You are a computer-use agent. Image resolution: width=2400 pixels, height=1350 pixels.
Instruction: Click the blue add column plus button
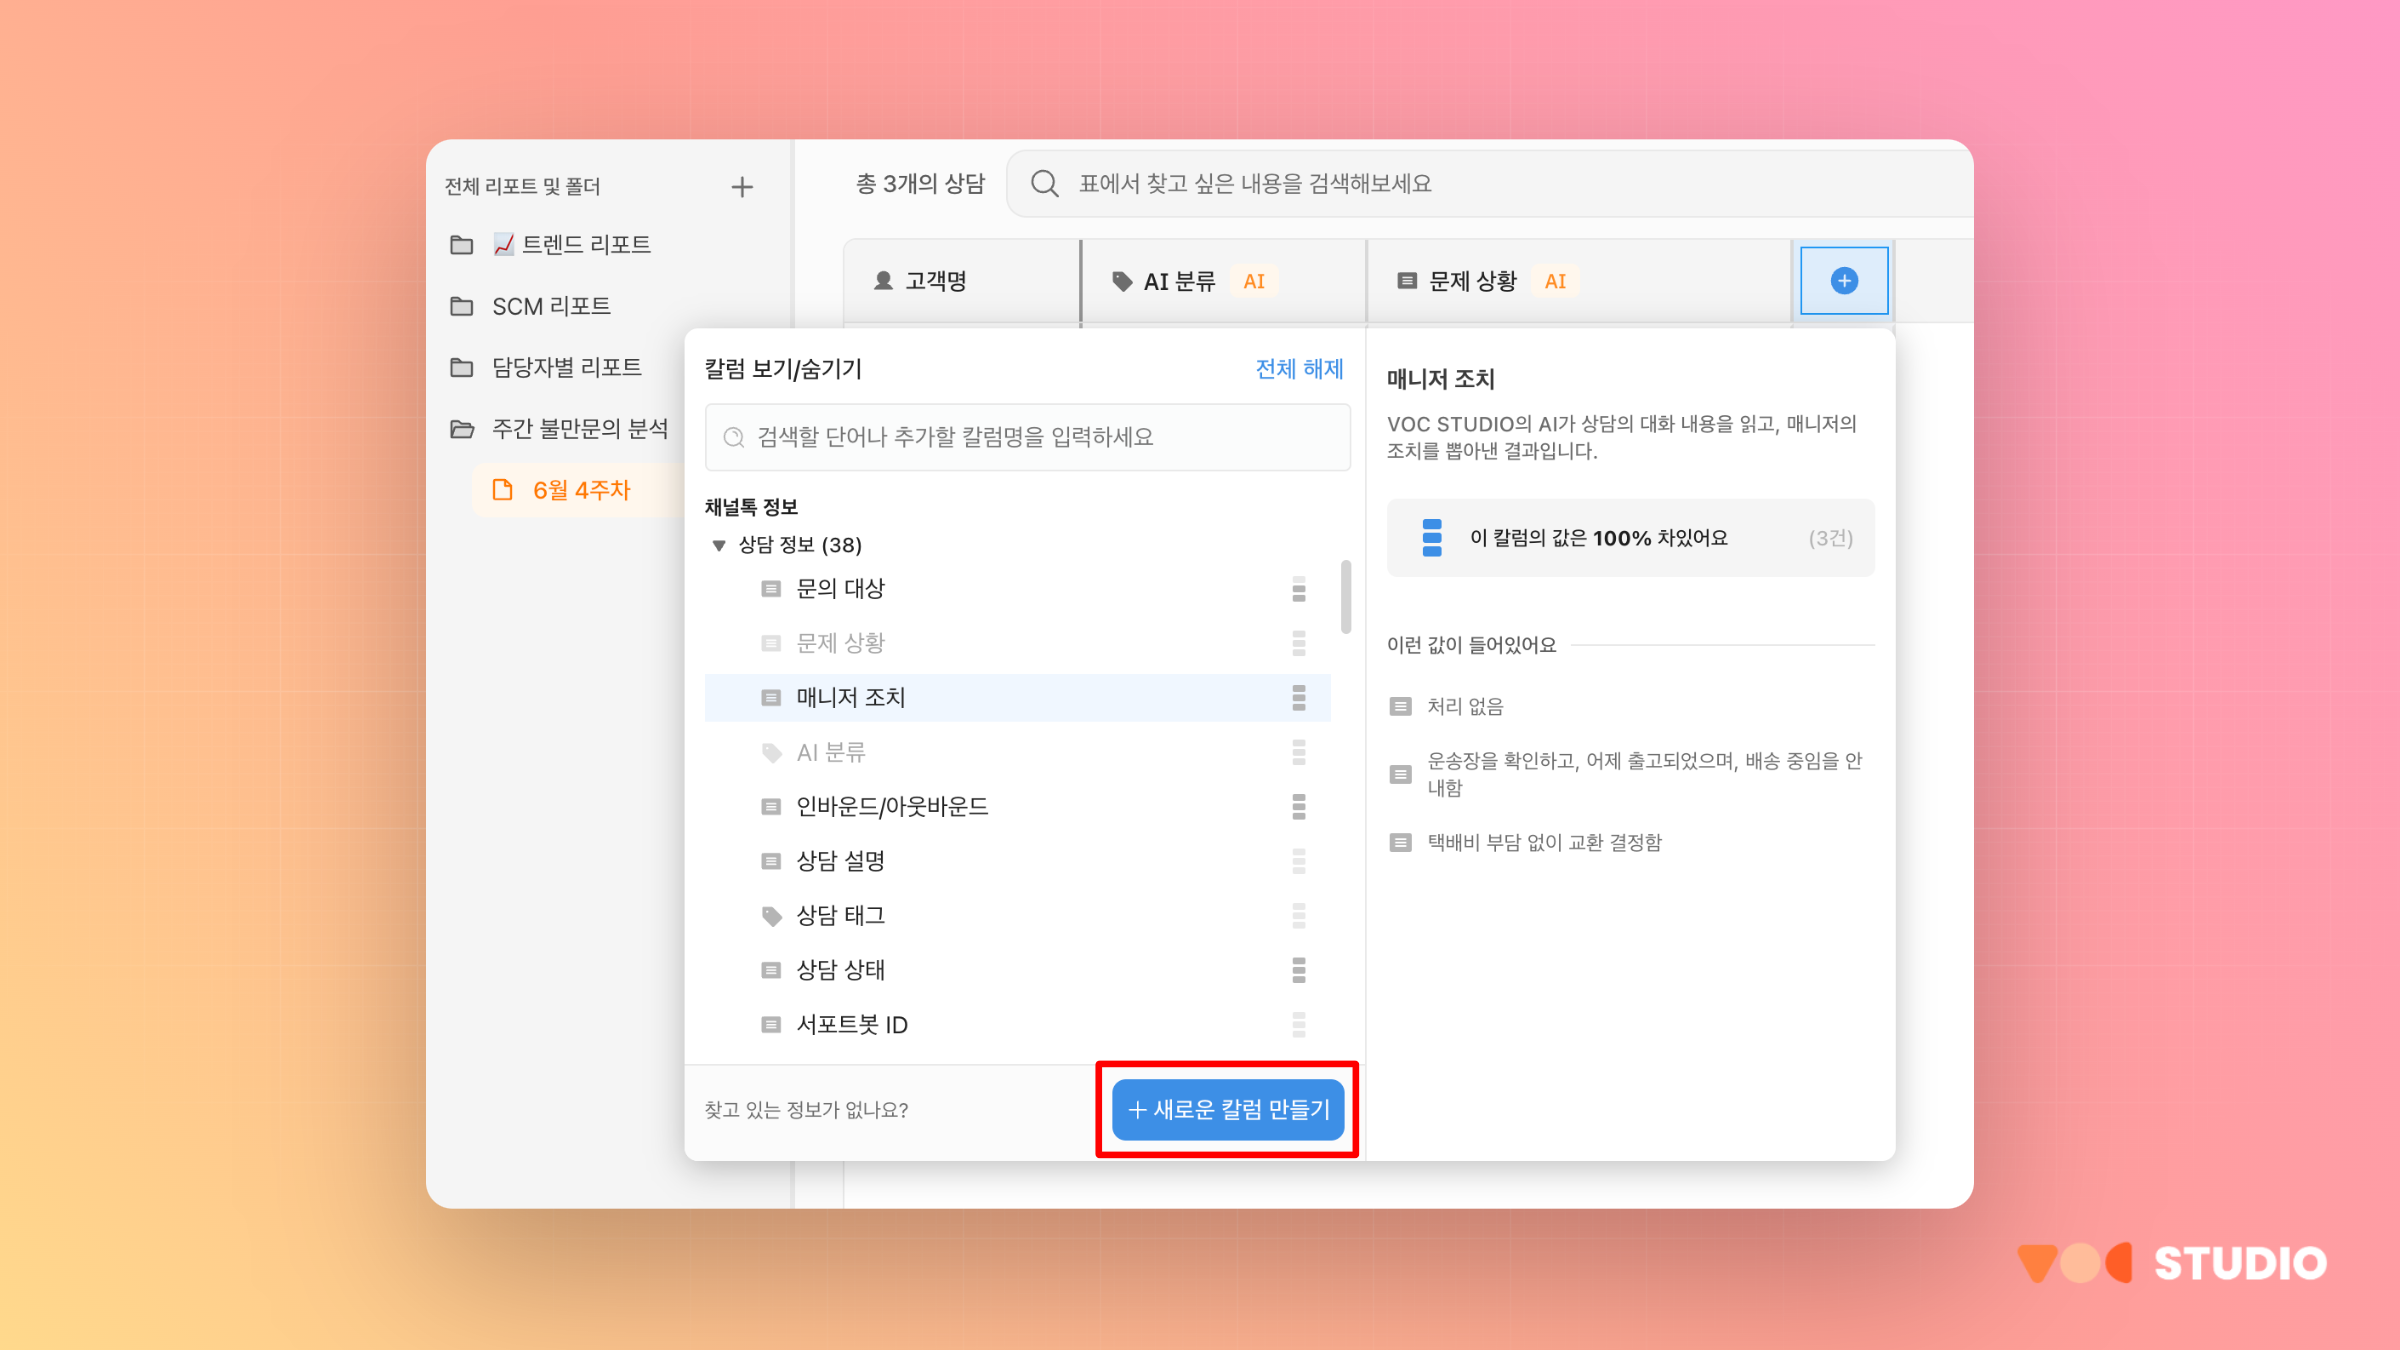(x=1843, y=281)
